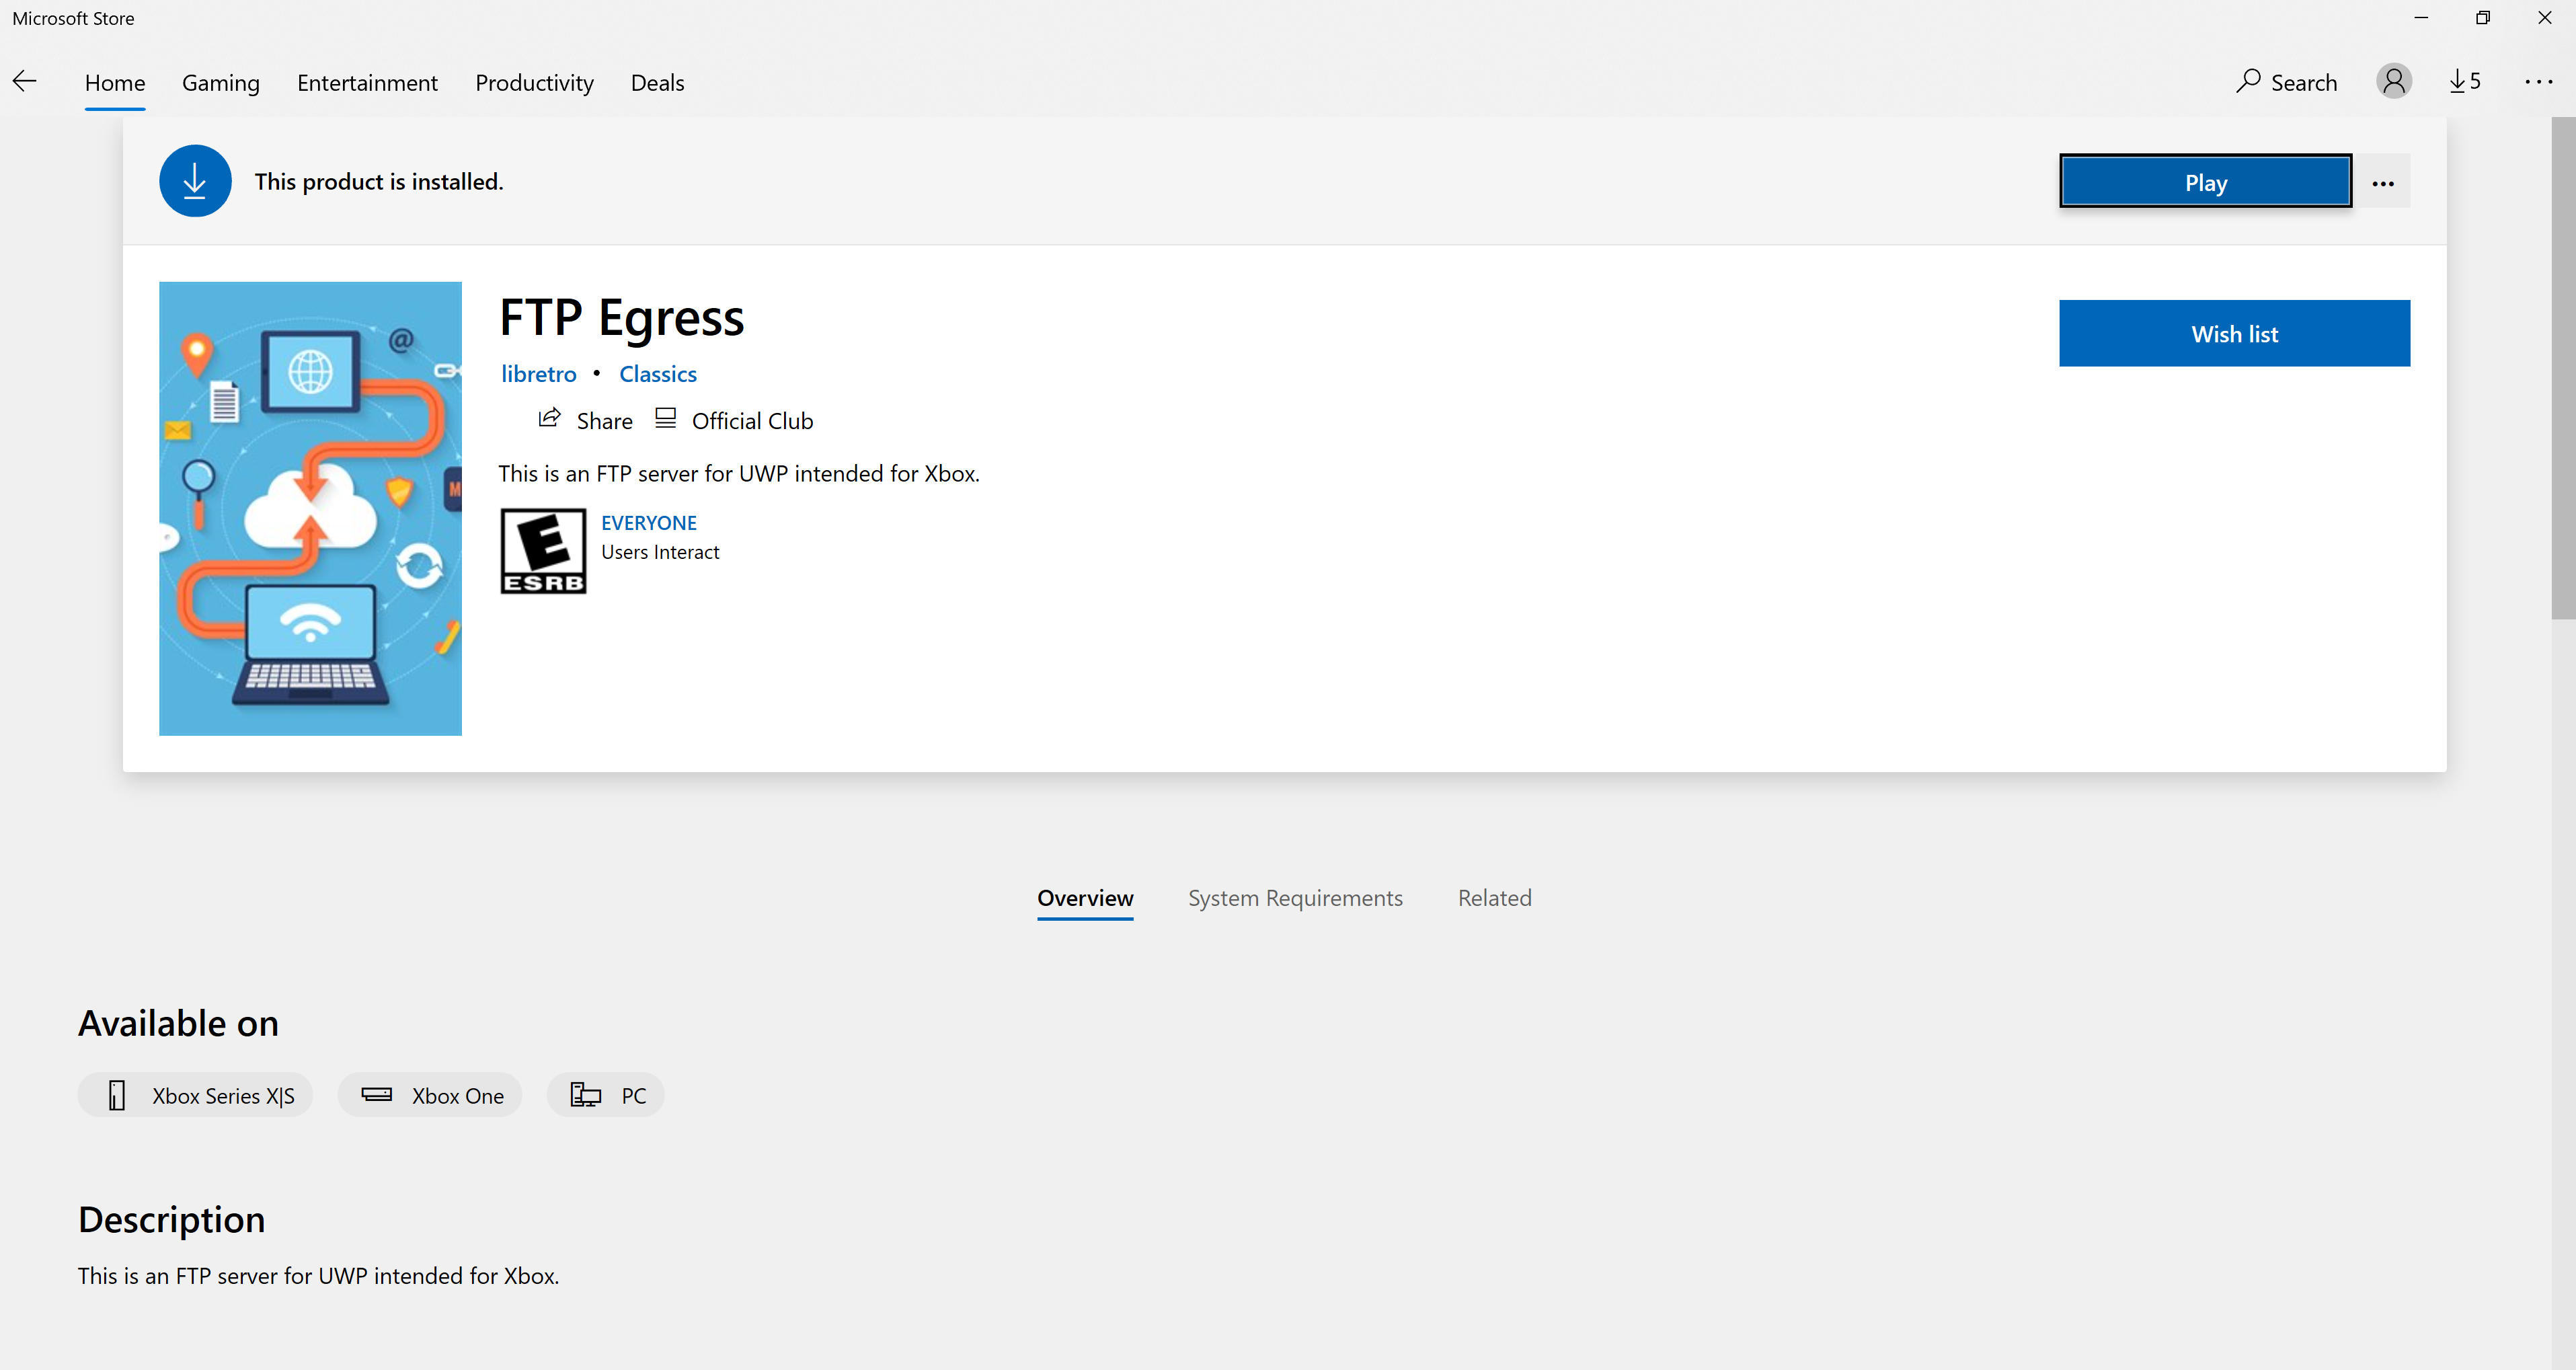Click the vertical scrollbar thumb
Viewport: 2576px width, 1370px height.
pyautogui.click(x=2563, y=368)
